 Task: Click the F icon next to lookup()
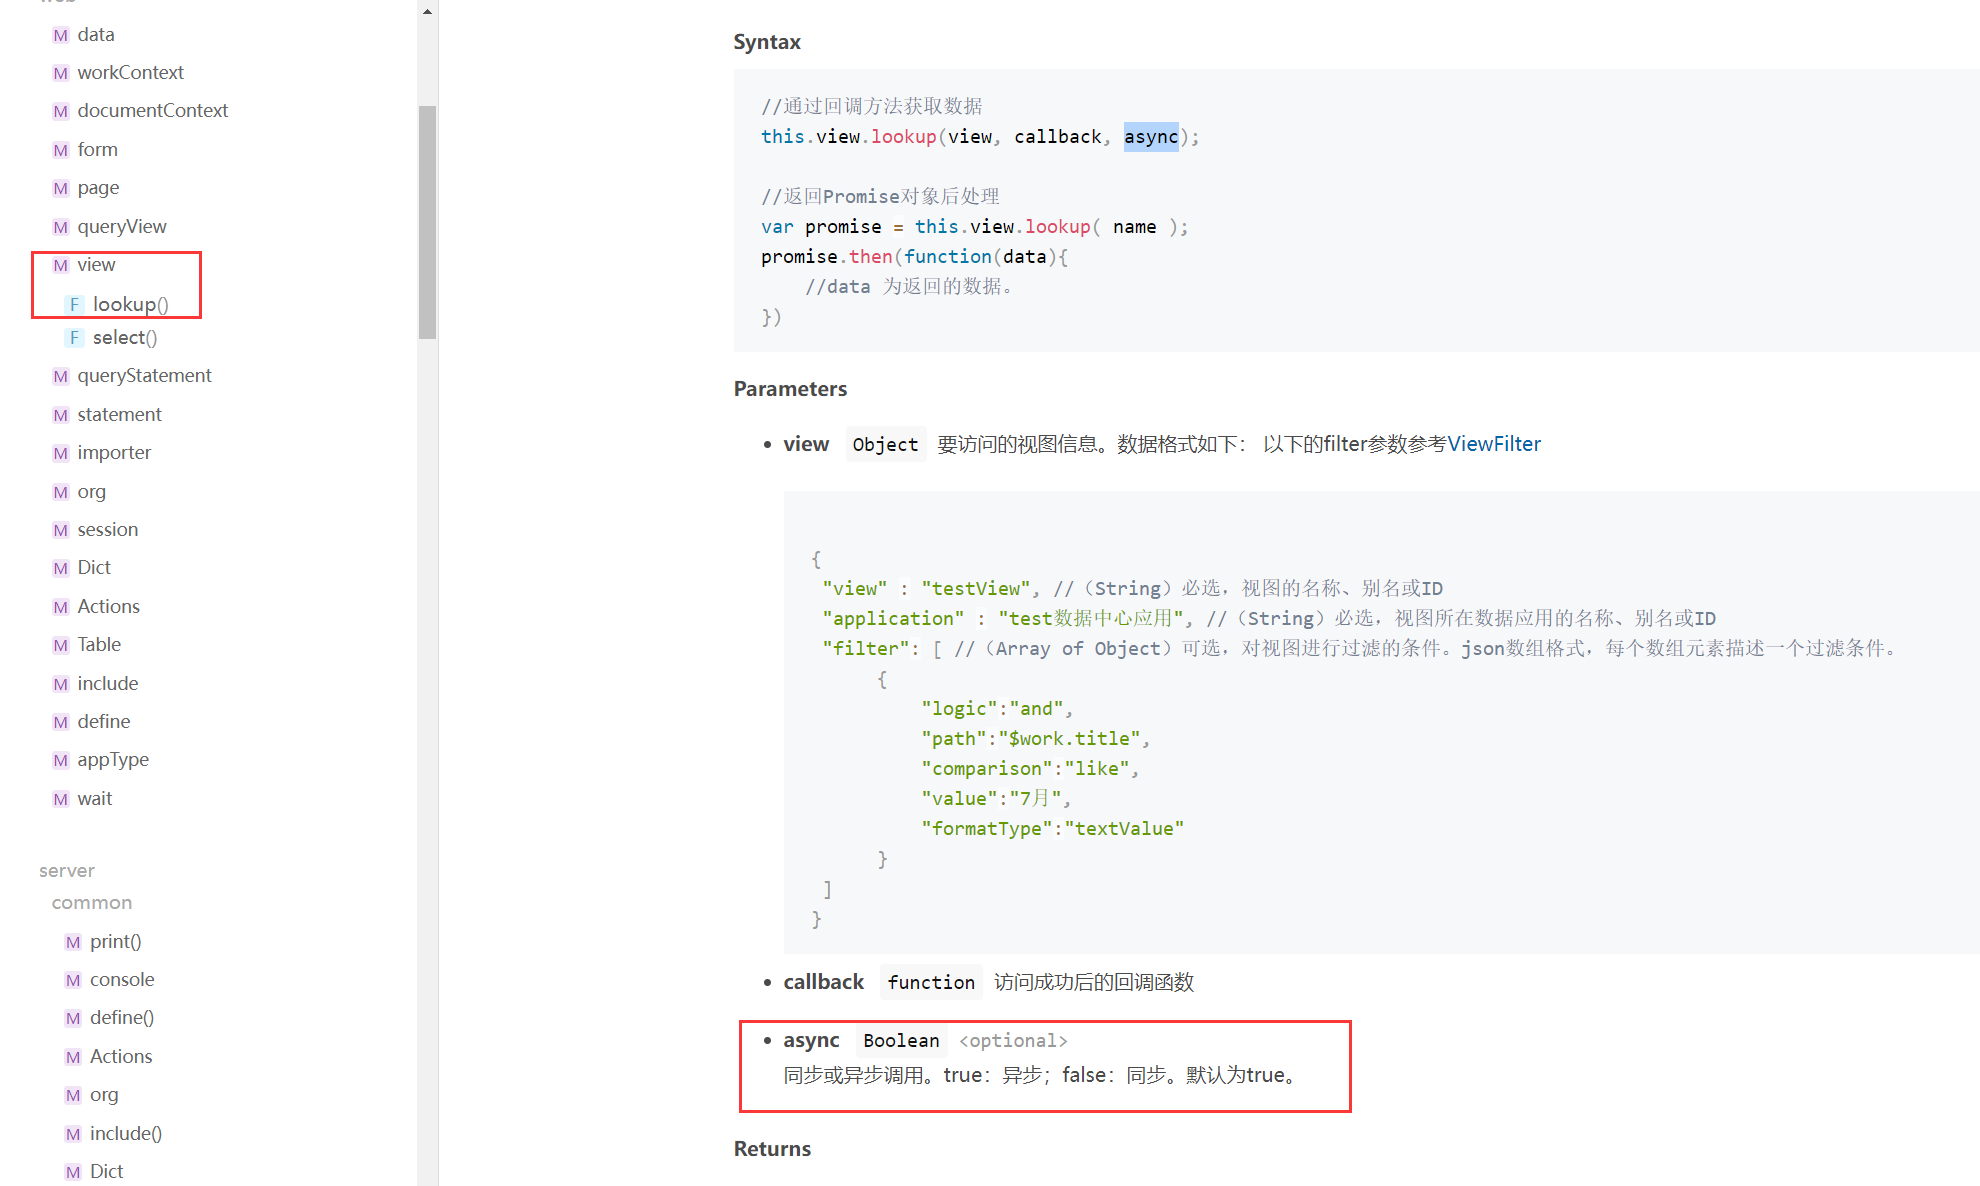coord(74,304)
